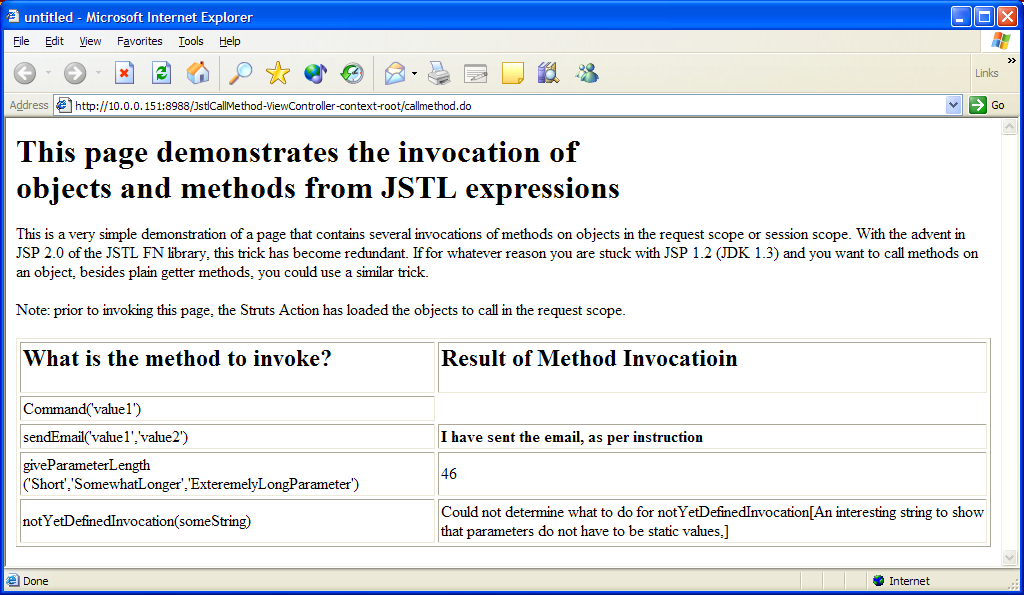Click the Back navigation button

coord(25,73)
